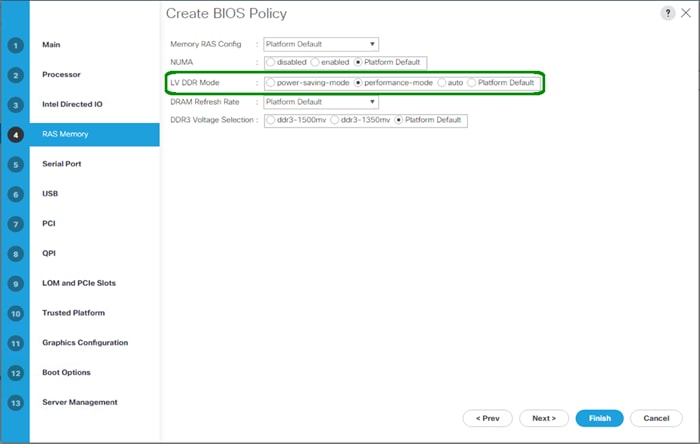The height and width of the screenshot is (444, 700).
Task: Click the step 10 circle icon
Action: tap(16, 314)
